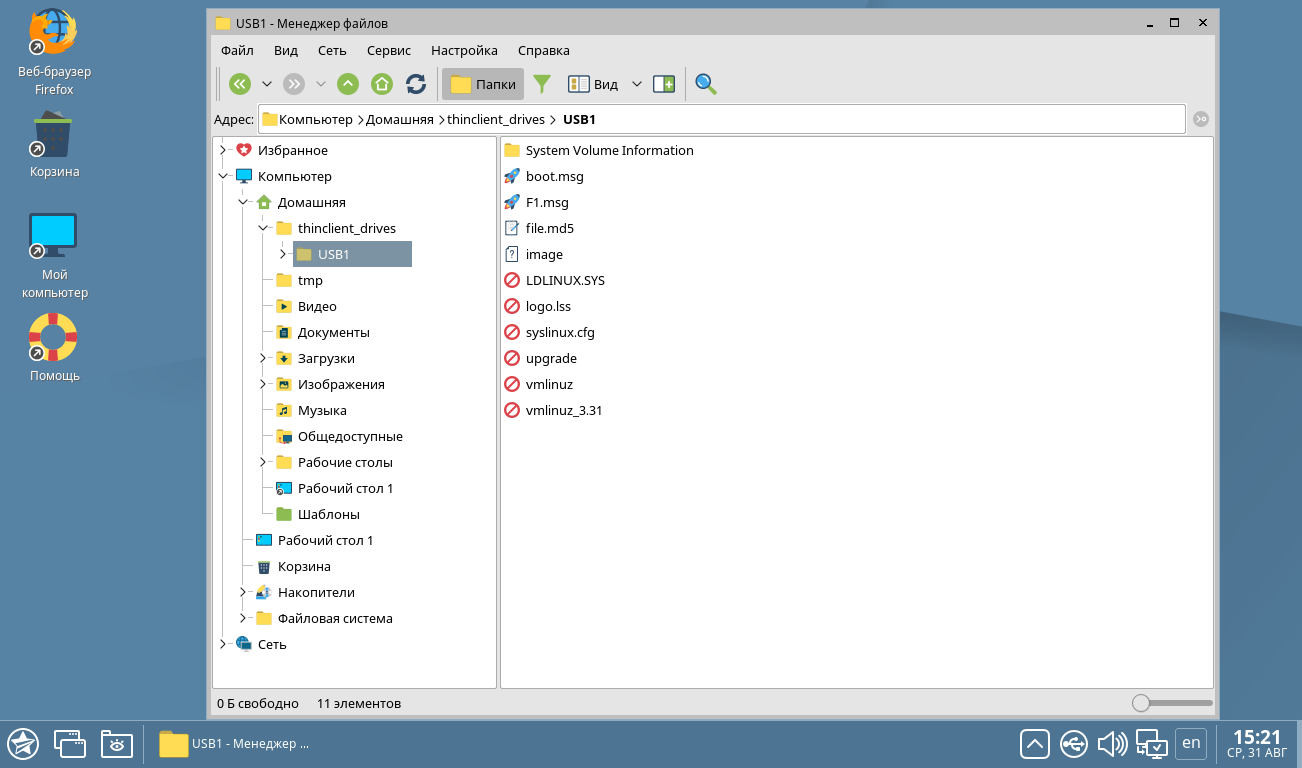This screenshot has height=768, width=1302.
Task: Click the green Back navigation arrow
Action: click(239, 84)
